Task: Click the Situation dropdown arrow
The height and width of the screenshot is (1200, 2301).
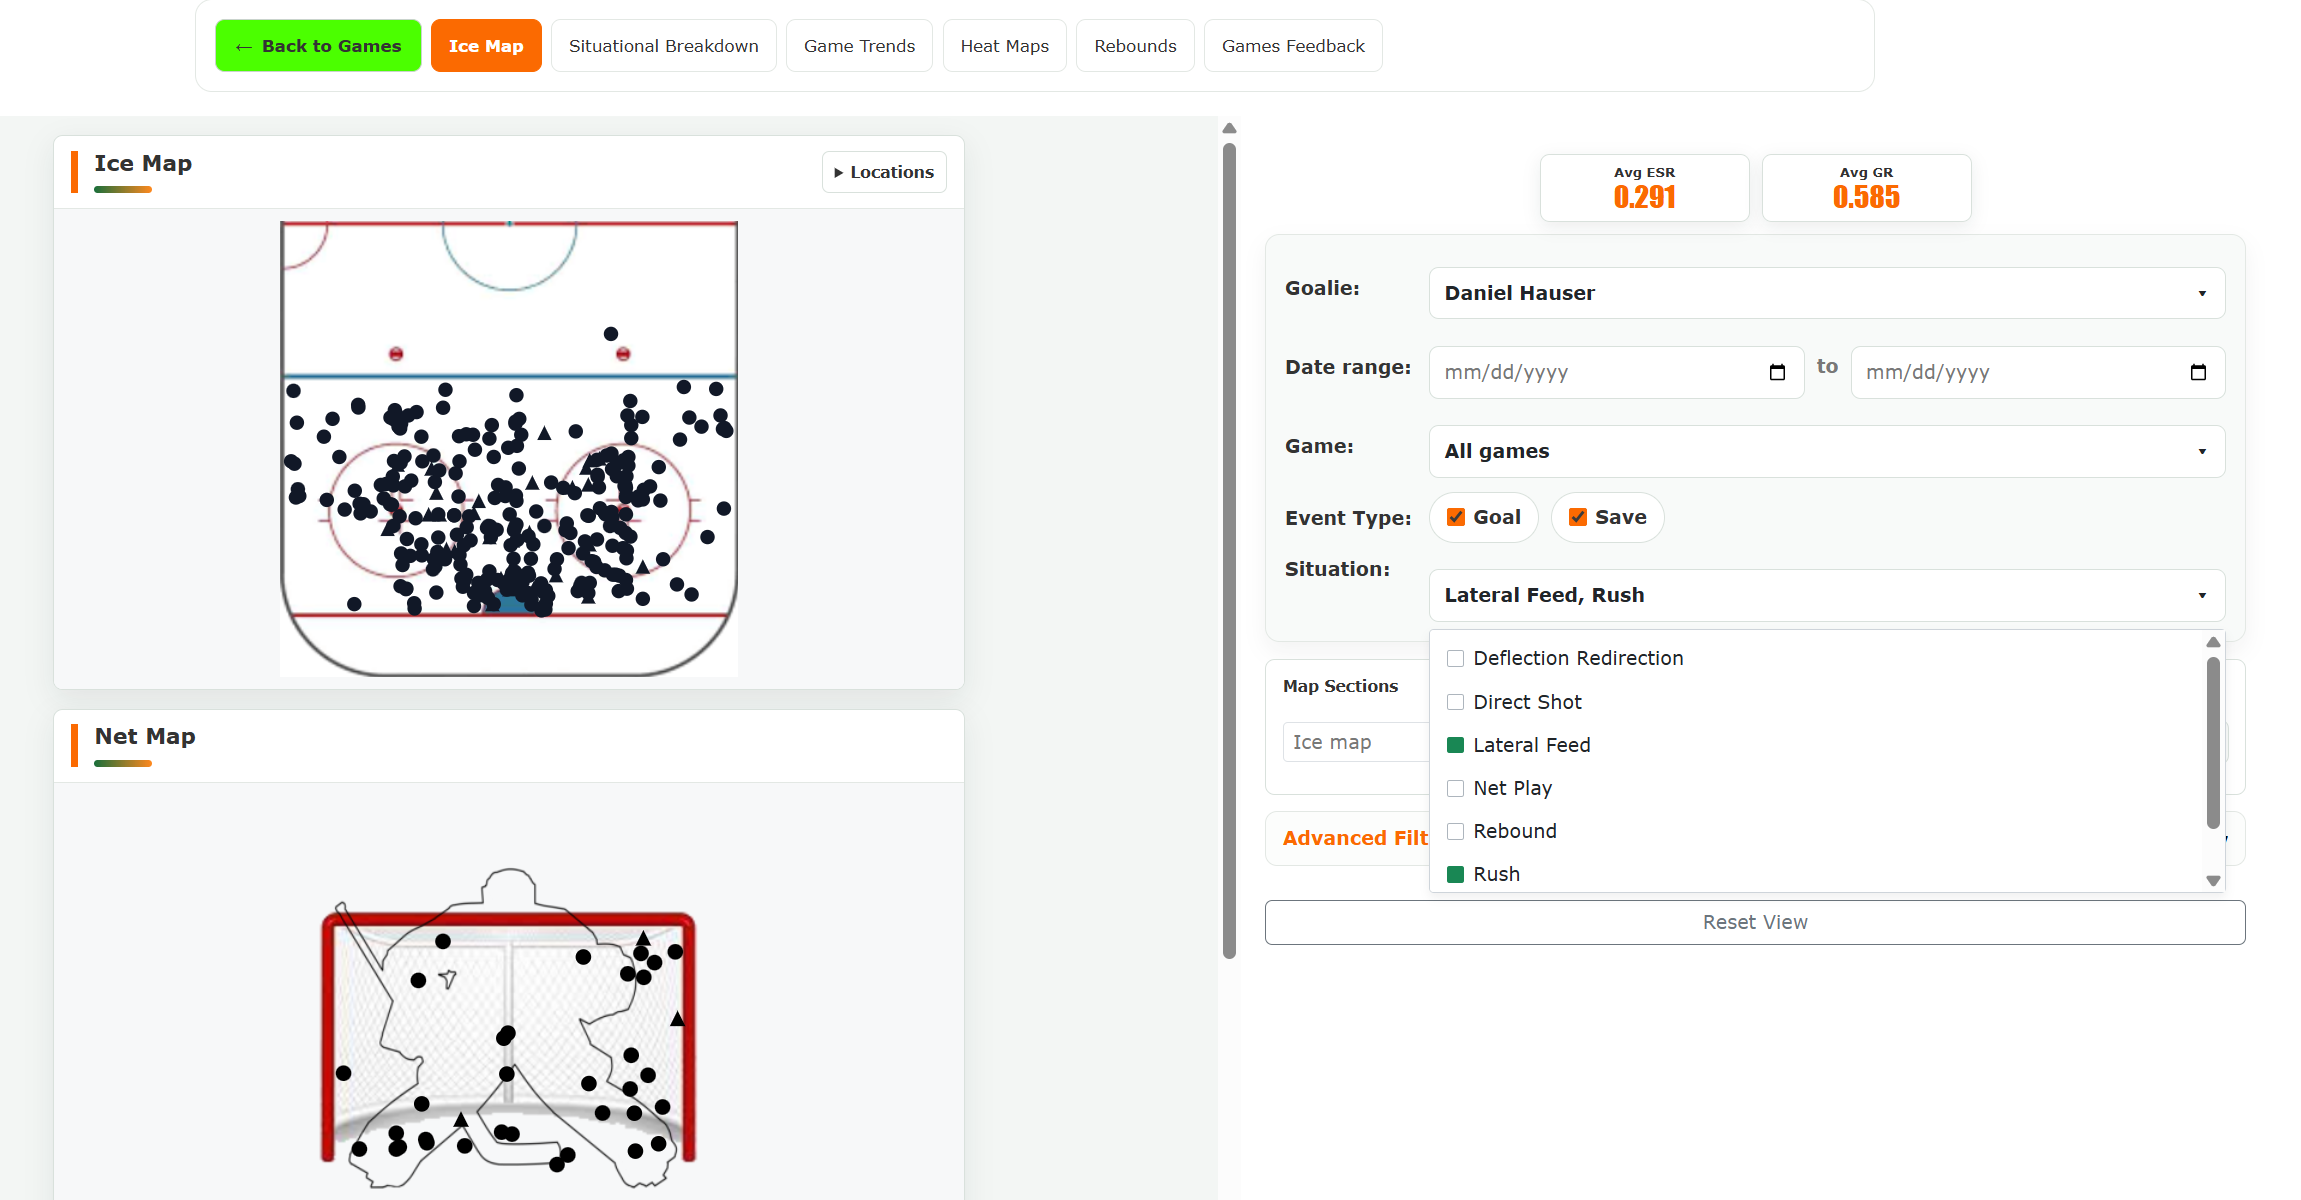Action: [x=2202, y=596]
